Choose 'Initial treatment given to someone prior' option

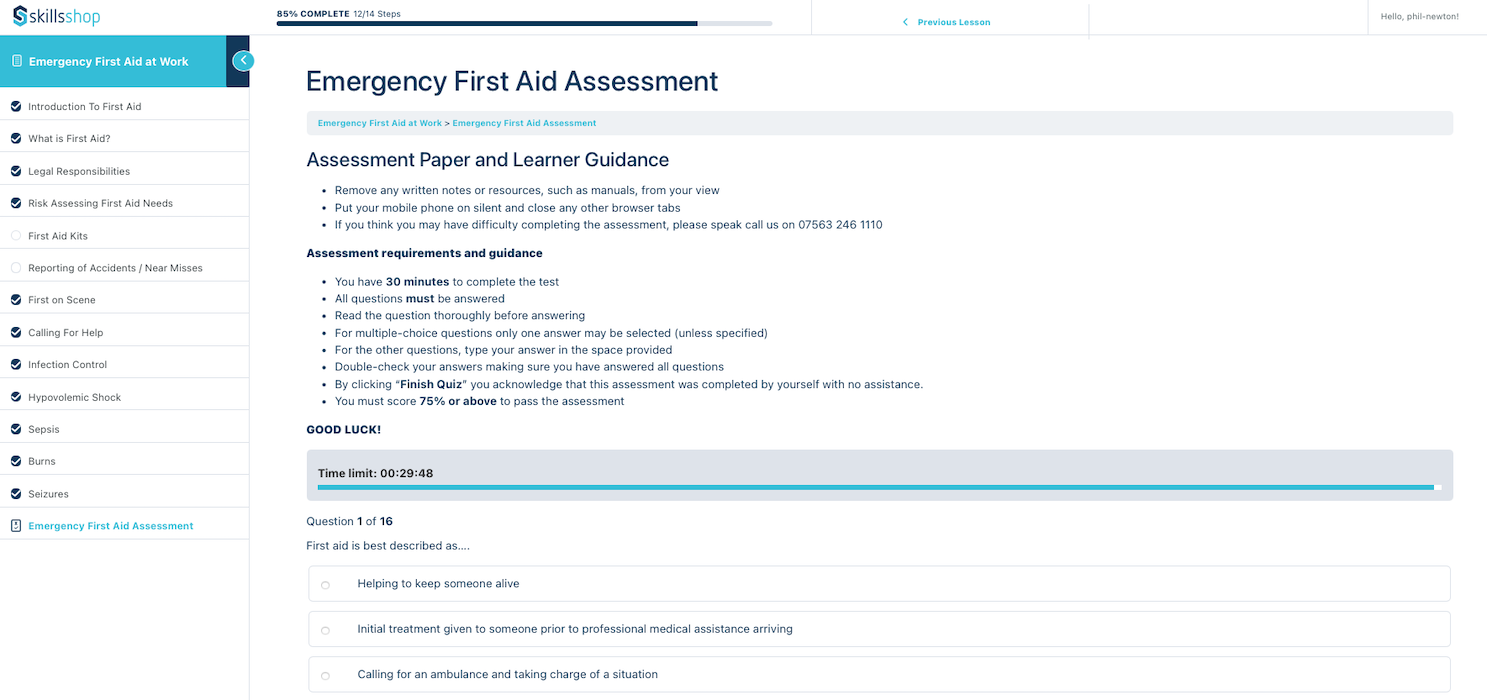pos(325,630)
